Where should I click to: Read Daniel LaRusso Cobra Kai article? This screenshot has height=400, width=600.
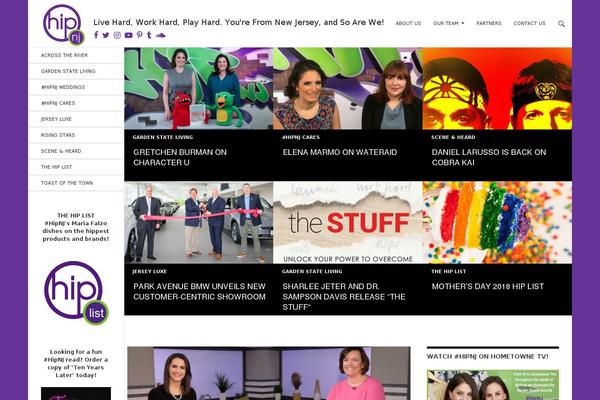pos(489,157)
